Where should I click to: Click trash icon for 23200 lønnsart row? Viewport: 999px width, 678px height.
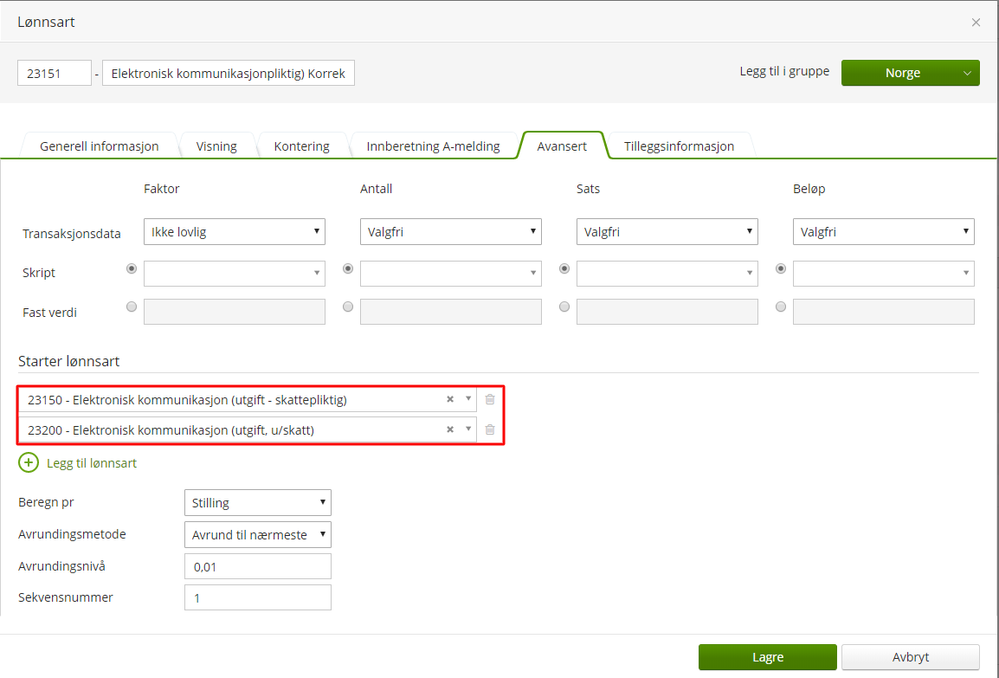(490, 430)
